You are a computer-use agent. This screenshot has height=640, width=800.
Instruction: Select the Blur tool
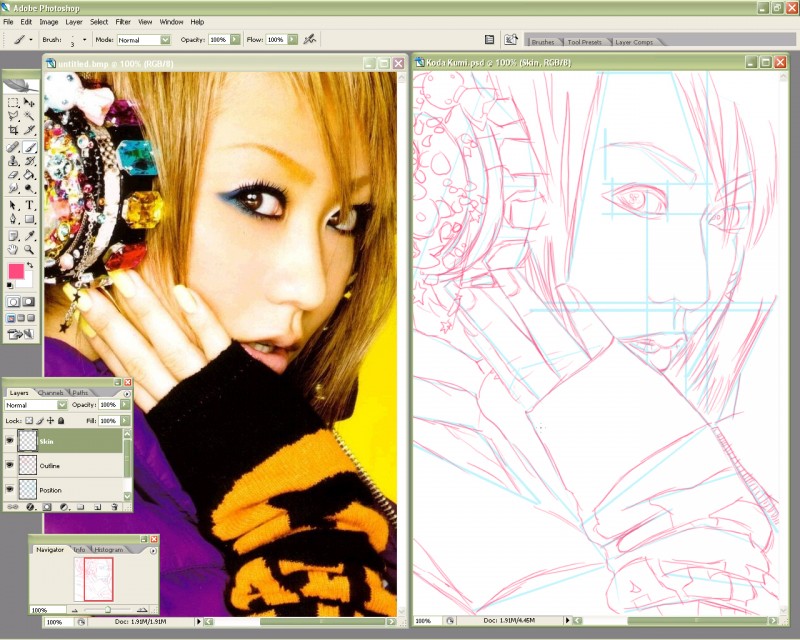(x=13, y=188)
